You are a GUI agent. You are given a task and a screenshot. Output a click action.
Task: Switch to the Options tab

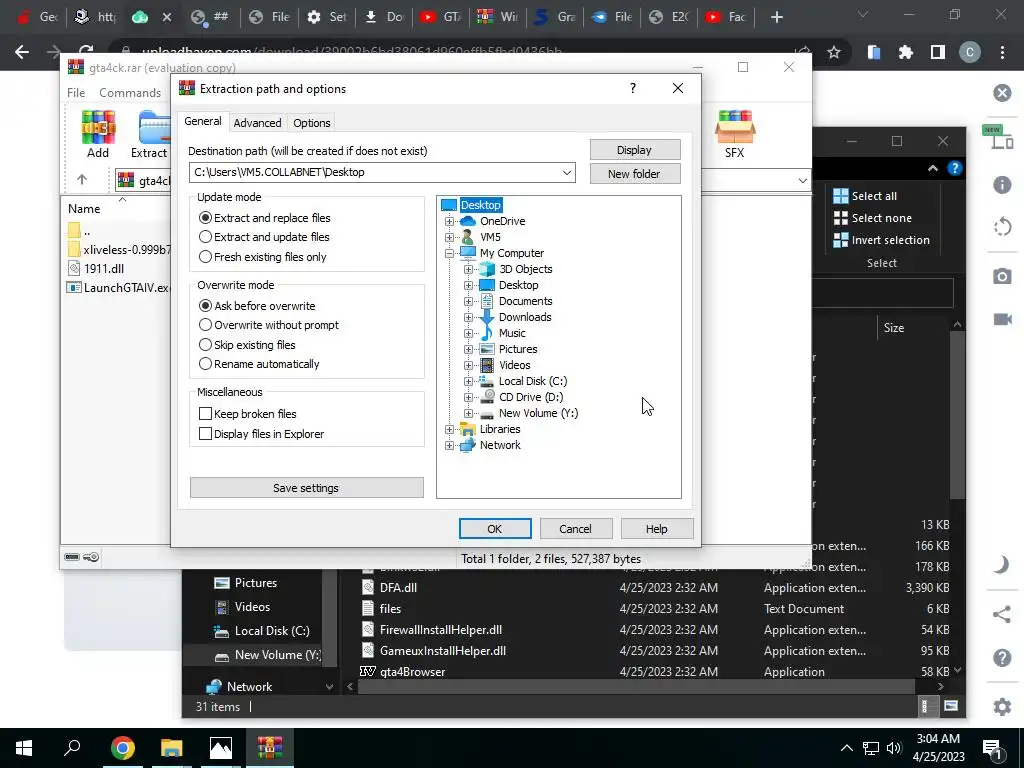312,123
